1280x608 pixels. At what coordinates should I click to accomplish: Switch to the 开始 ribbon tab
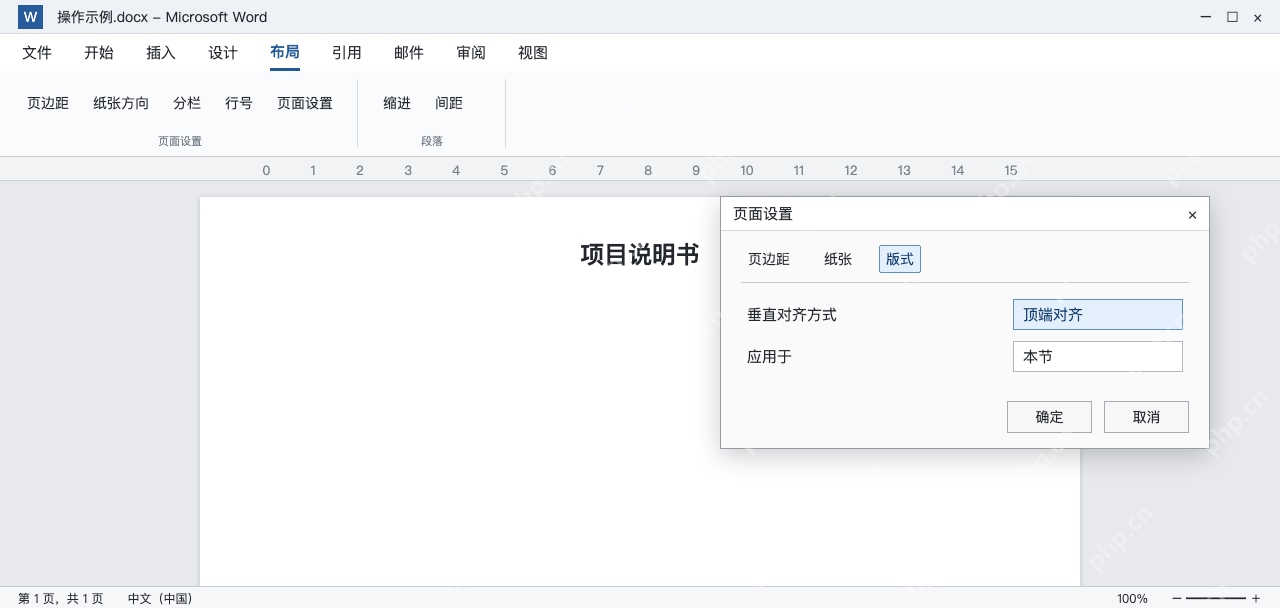coord(99,53)
